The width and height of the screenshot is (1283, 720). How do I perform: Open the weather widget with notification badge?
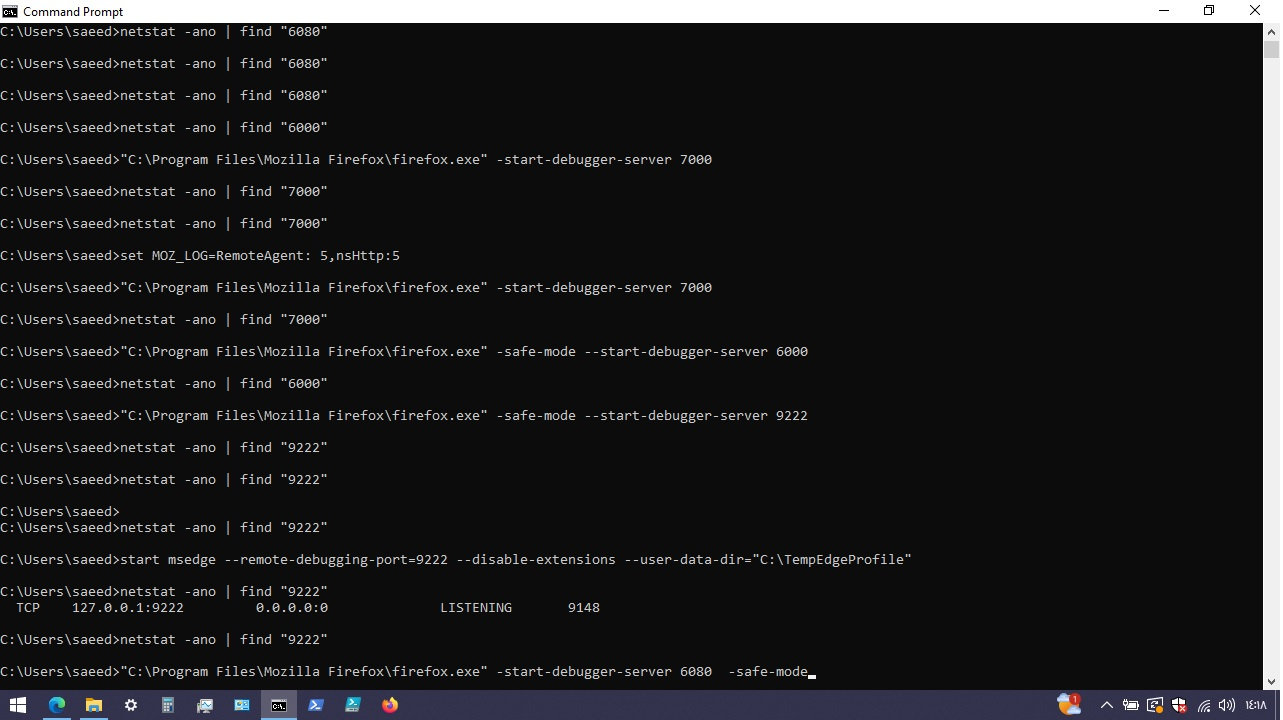[x=1069, y=705]
